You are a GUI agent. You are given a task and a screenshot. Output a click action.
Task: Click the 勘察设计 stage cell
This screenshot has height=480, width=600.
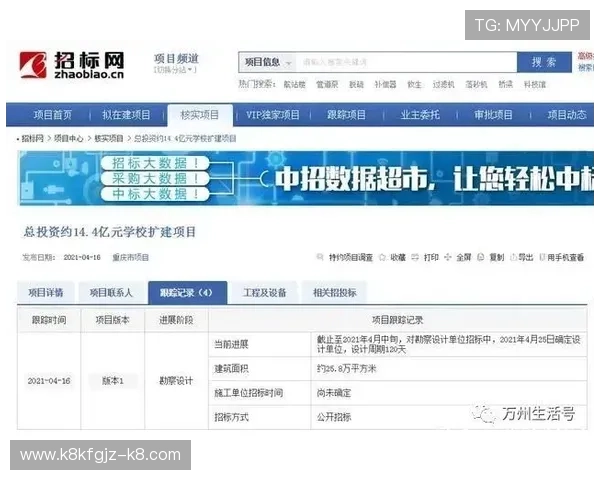click(176, 381)
